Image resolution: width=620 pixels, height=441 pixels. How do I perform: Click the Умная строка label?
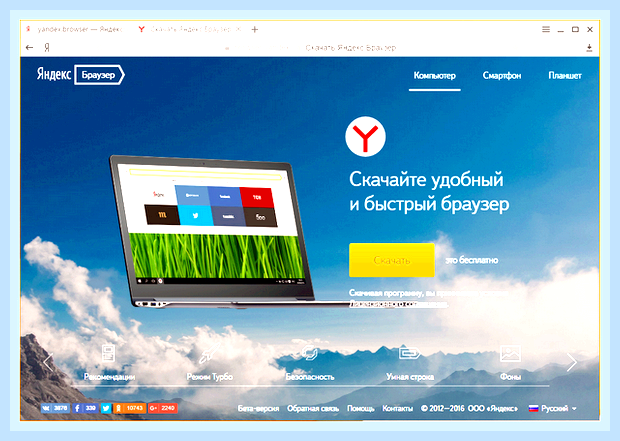410,377
